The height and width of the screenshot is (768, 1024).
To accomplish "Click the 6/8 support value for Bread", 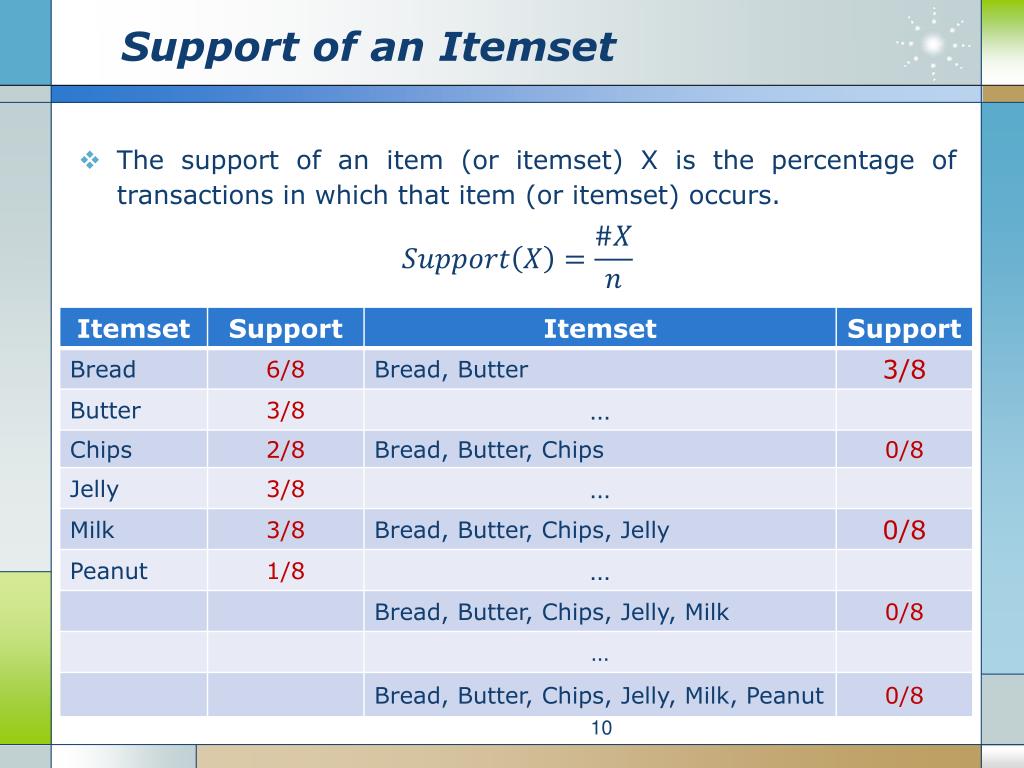I will coord(285,369).
